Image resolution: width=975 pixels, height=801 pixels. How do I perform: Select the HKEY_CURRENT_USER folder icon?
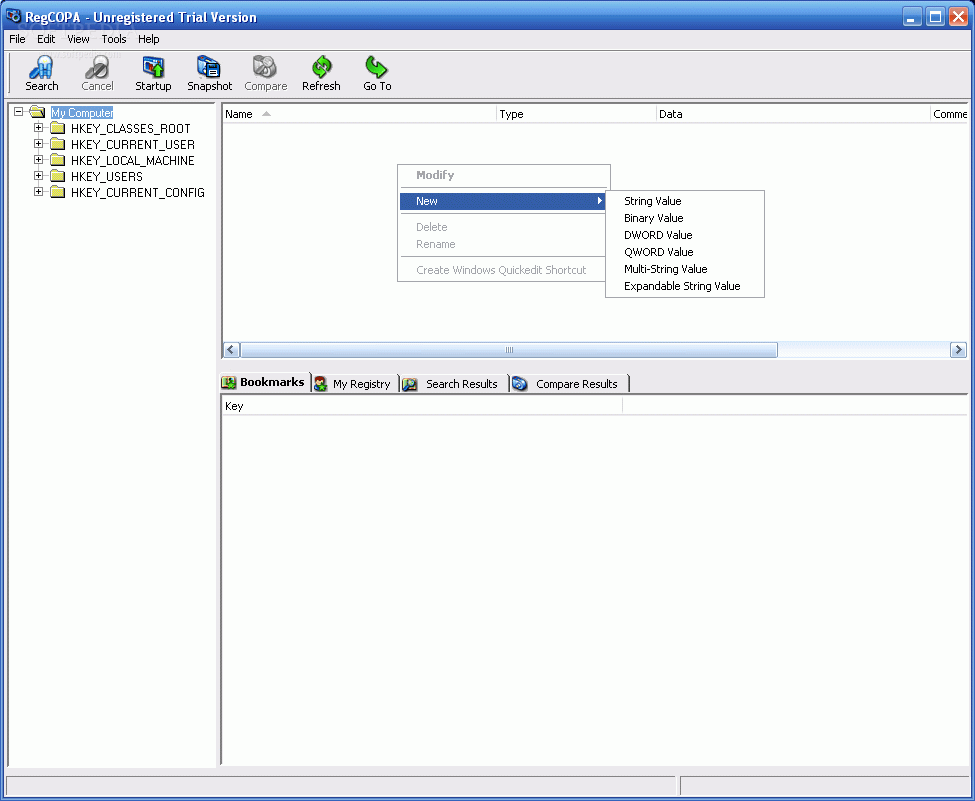tap(58, 144)
